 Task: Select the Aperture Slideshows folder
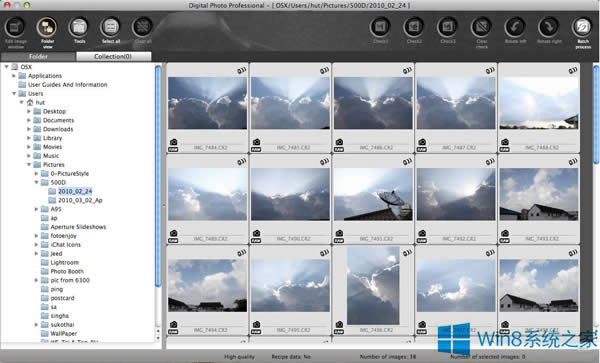tap(78, 227)
